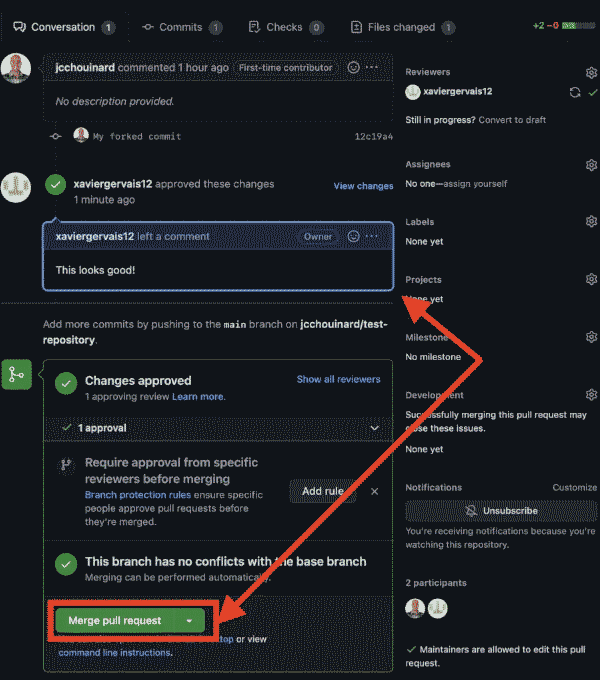Open the Assignees settings gear
Image resolution: width=600 pixels, height=680 pixels.
coord(591,165)
